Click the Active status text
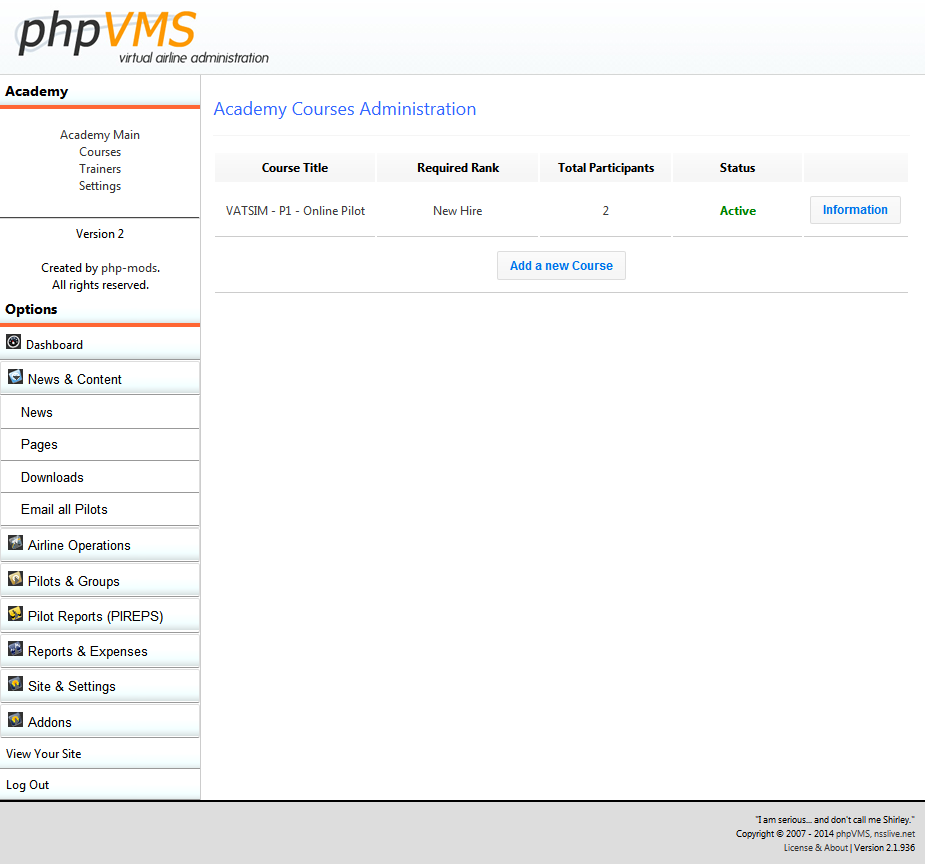Viewport: 925px width, 864px height. tap(737, 211)
